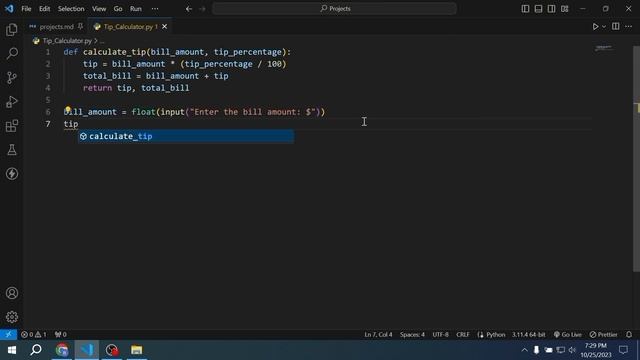Image resolution: width=640 pixels, height=360 pixels.
Task: Toggle the secondary side bar layout icon
Action: [x=551, y=9]
